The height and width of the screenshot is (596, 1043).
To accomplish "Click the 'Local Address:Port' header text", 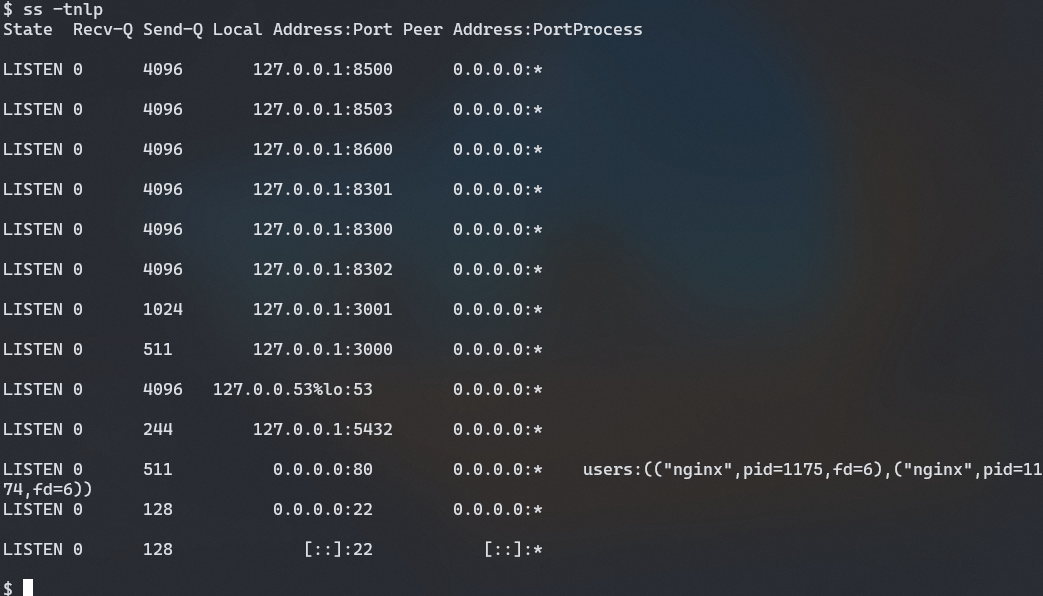I will coord(302,29).
